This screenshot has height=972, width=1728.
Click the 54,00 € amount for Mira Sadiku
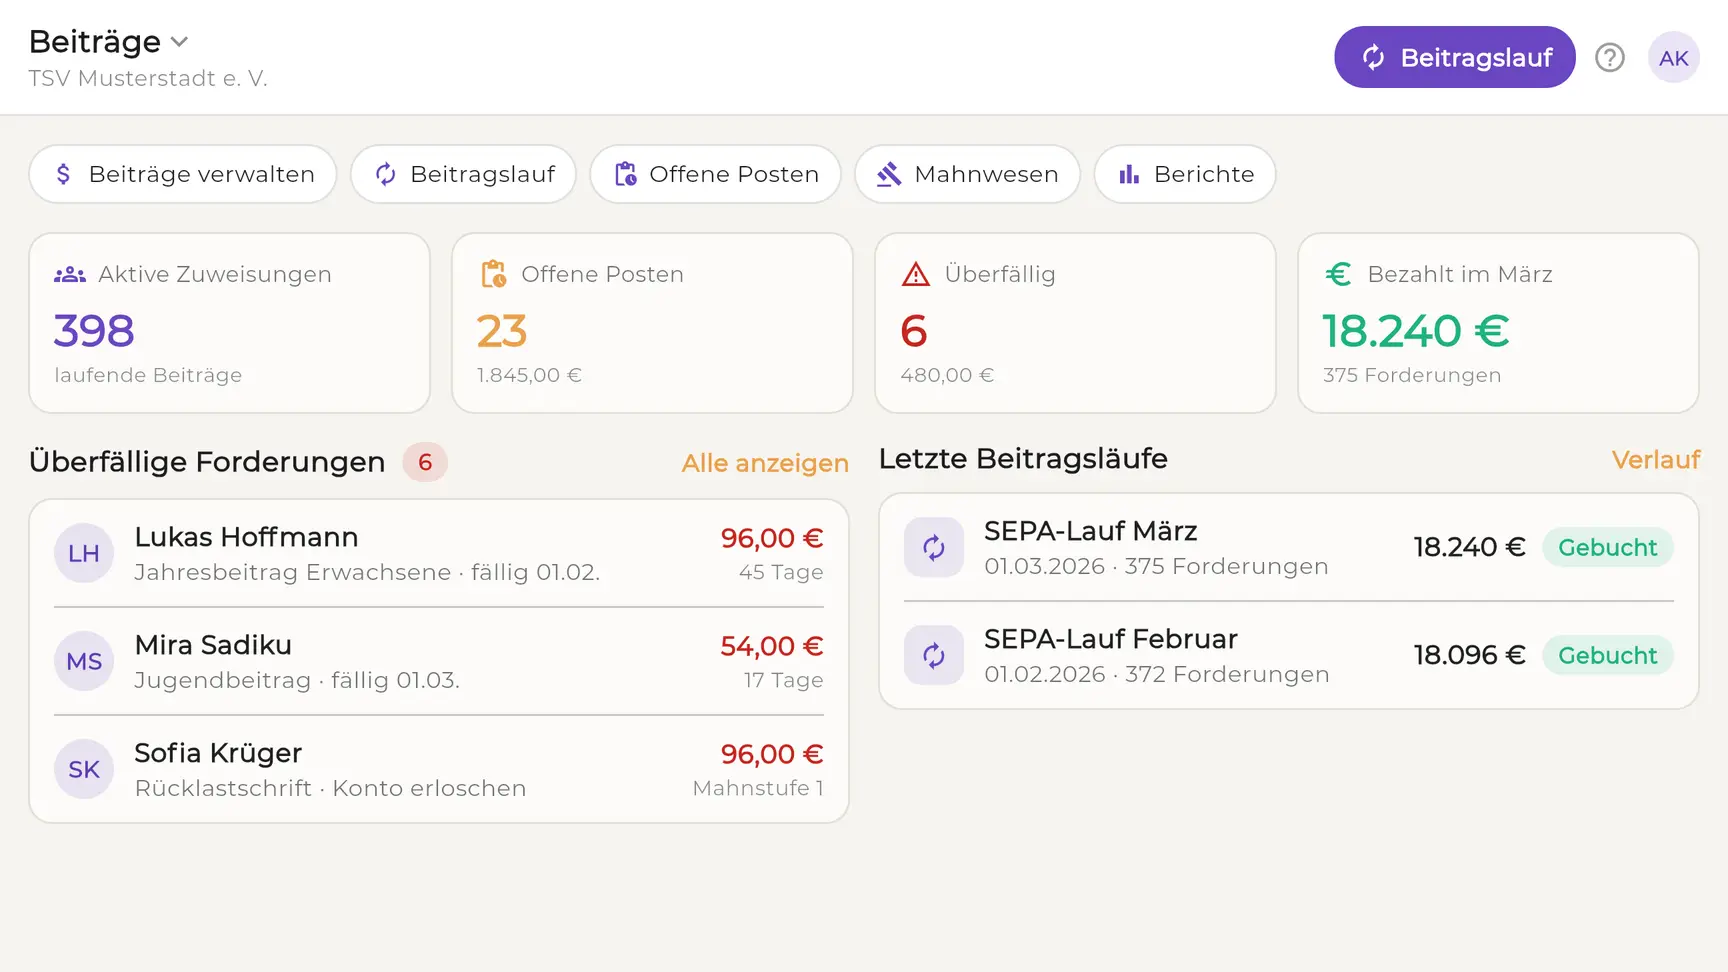point(772,646)
